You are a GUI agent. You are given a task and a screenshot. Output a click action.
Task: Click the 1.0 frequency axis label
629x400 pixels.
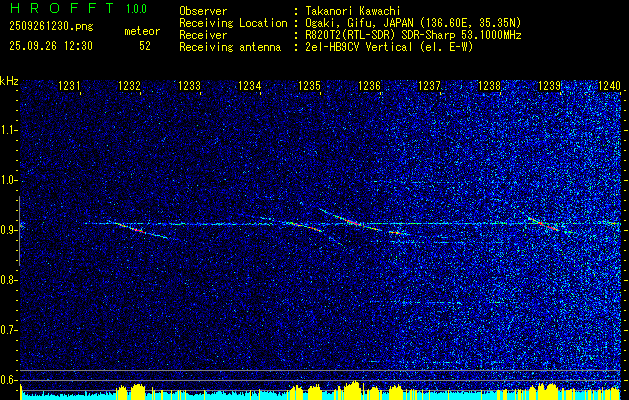[x=8, y=181]
